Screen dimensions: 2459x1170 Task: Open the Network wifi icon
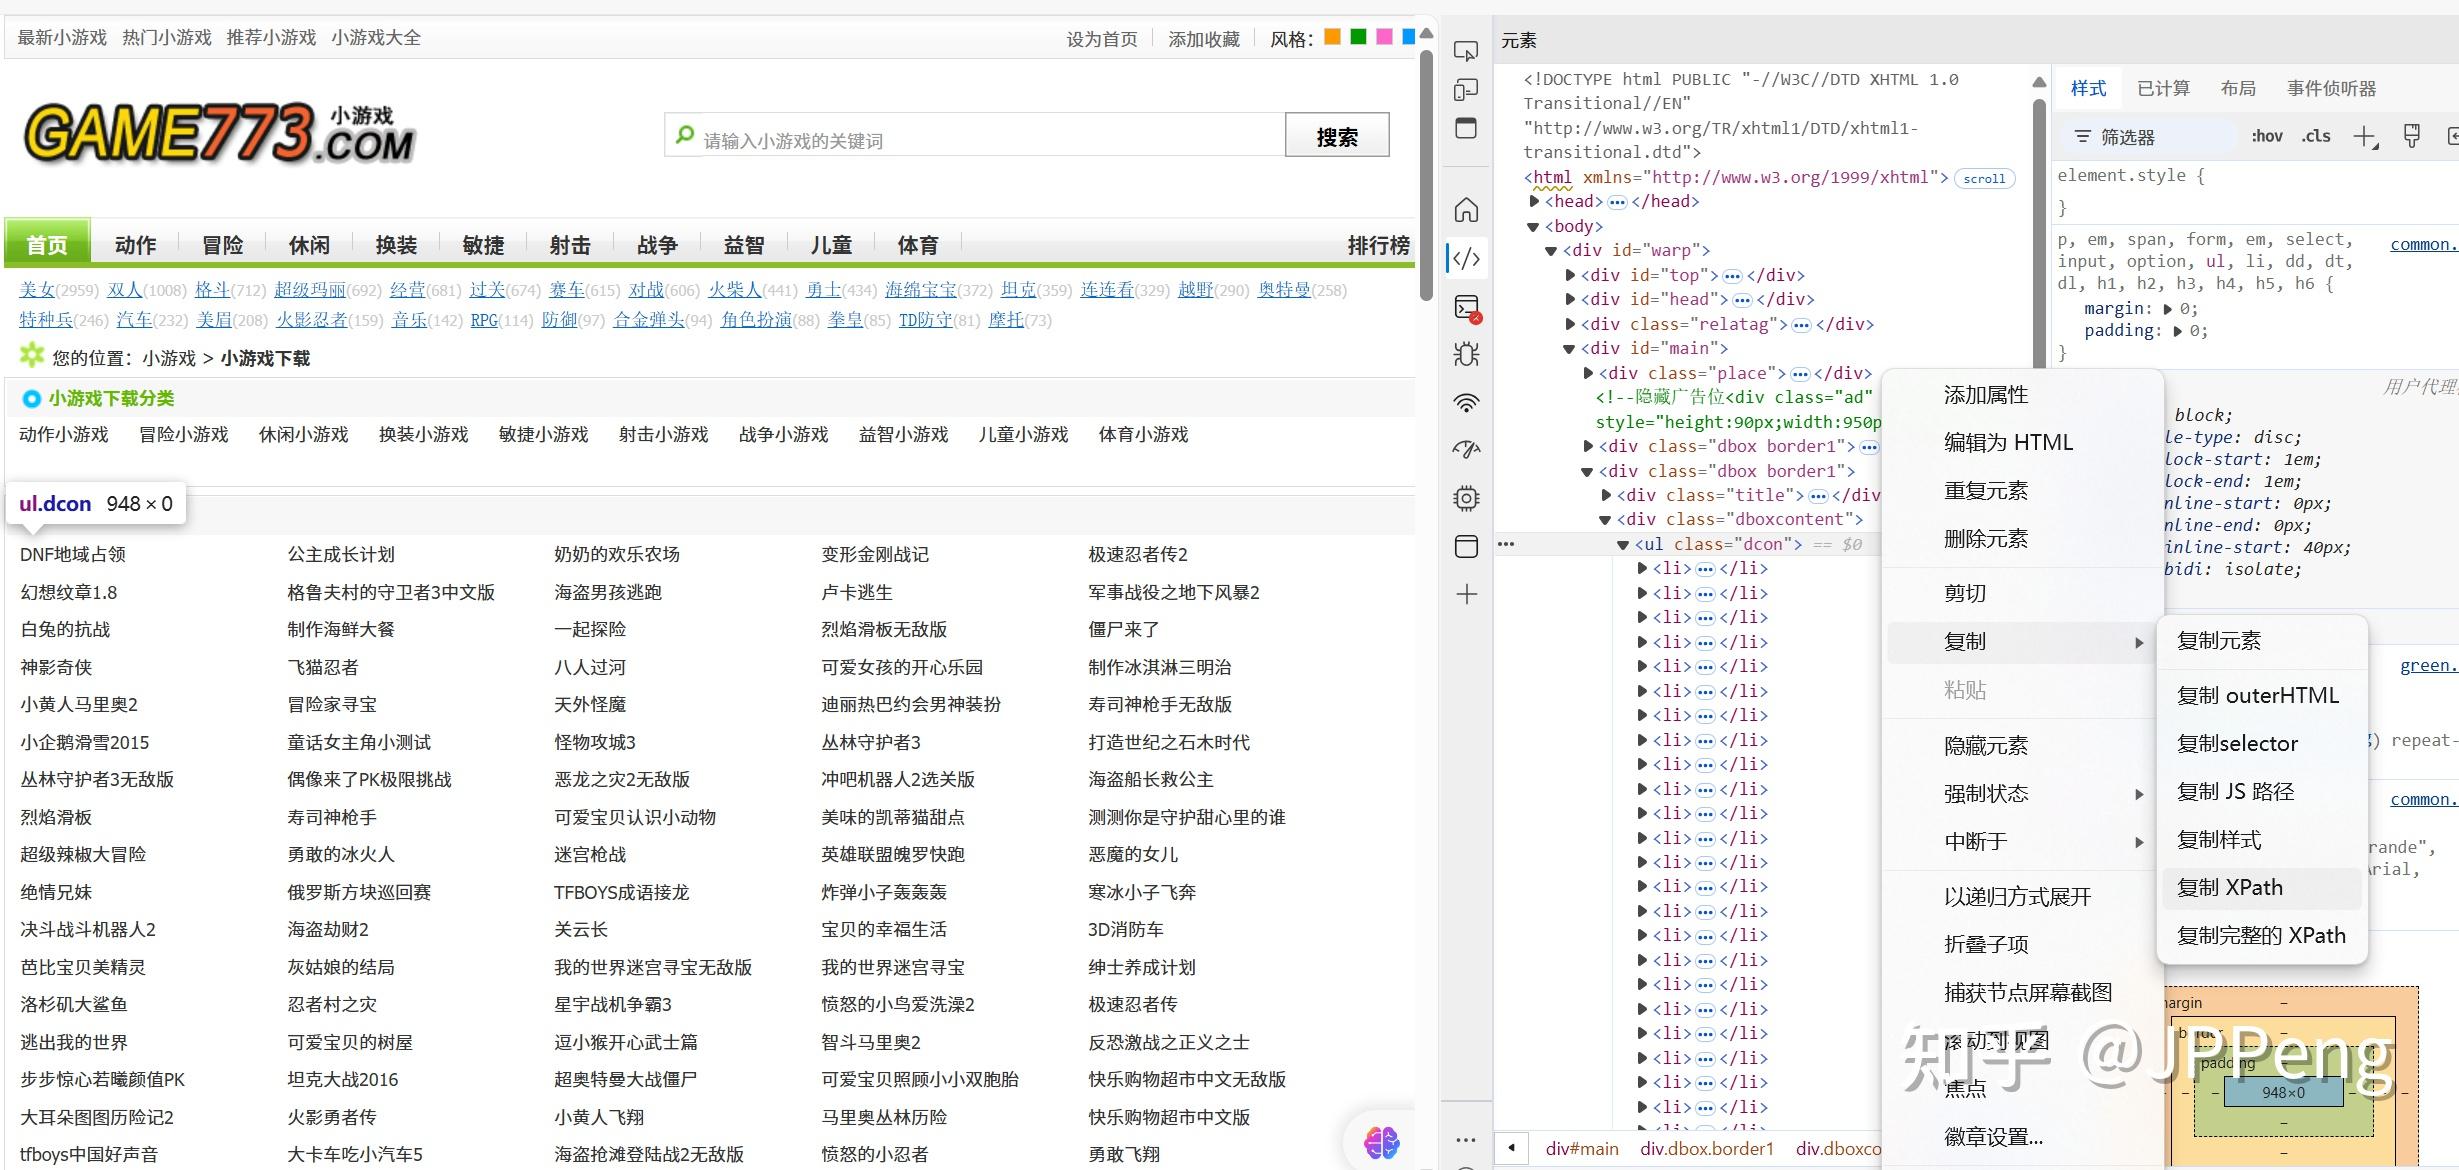(x=1466, y=403)
